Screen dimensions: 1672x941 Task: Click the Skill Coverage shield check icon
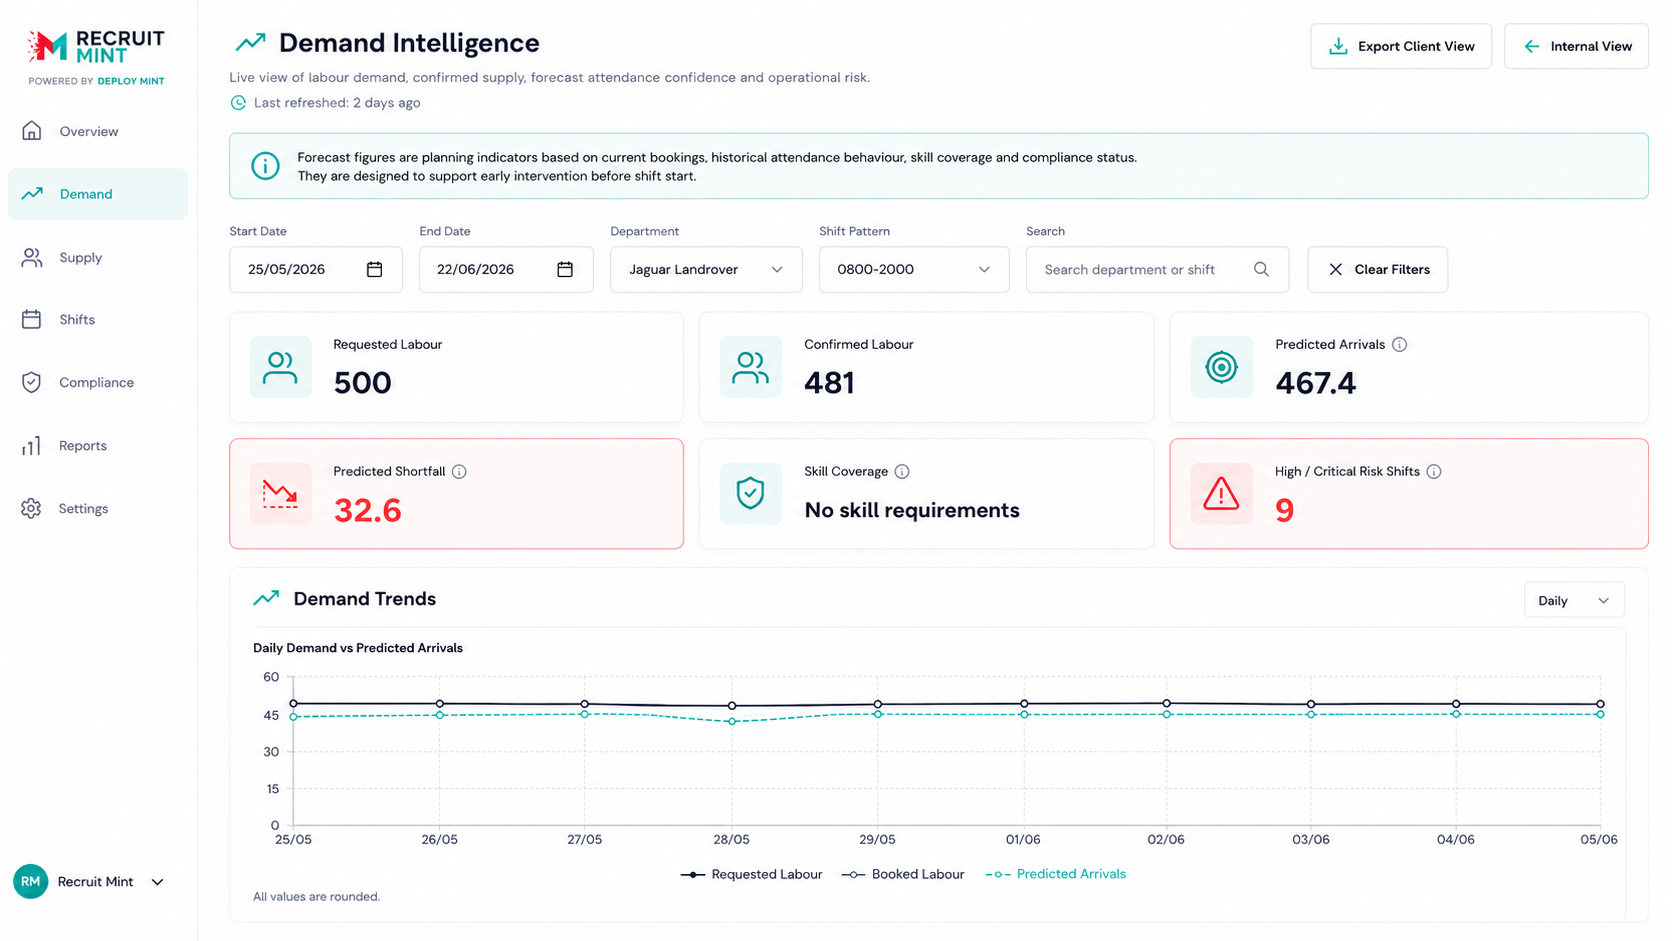point(750,494)
